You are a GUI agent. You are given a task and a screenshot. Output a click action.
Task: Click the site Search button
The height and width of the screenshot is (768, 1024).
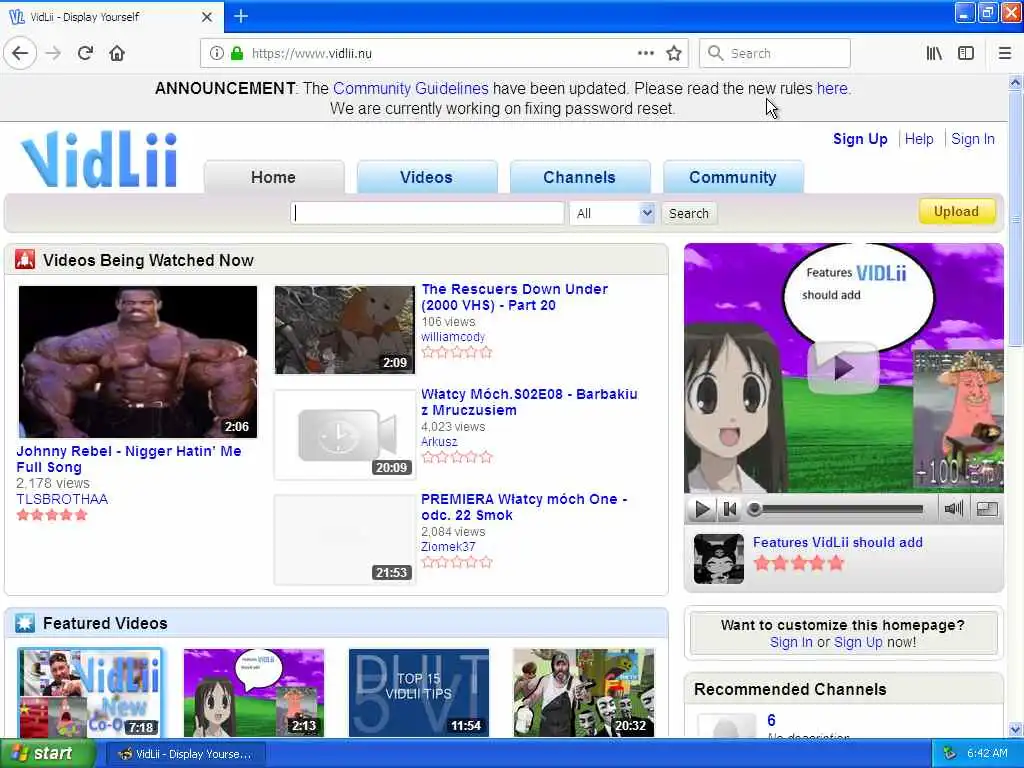(689, 214)
